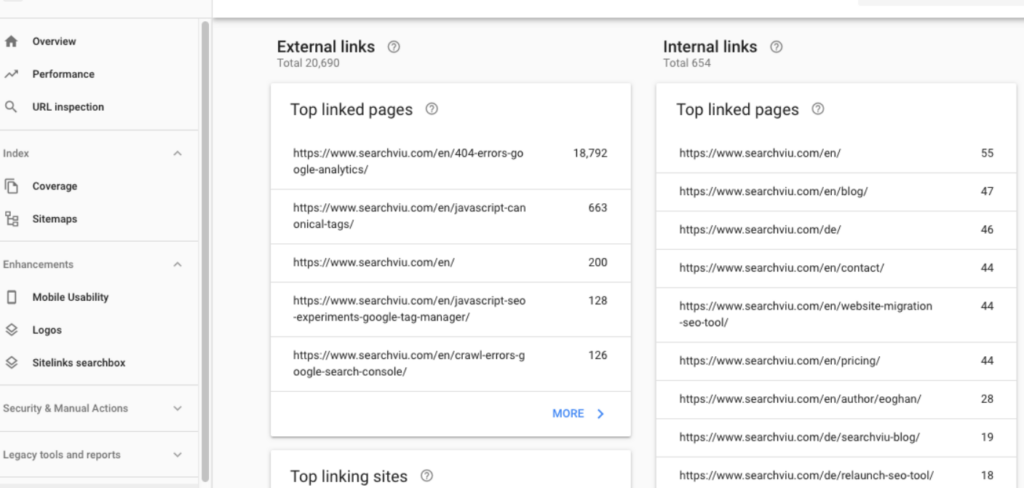The height and width of the screenshot is (488, 1024).
Task: Select Sitemaps in the sidebar
Action: coord(54,219)
